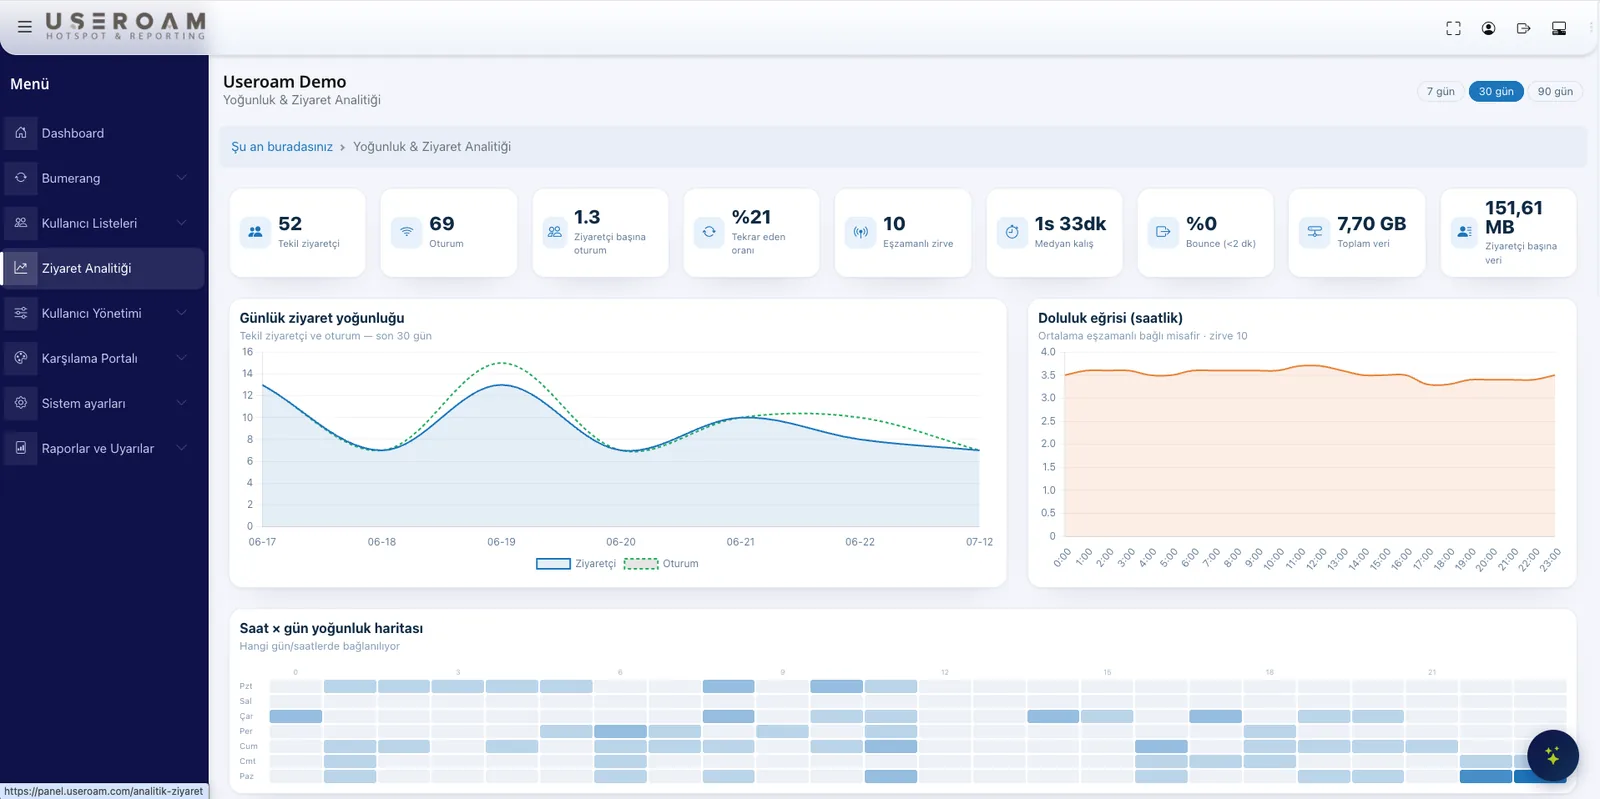Click the Kullanıcı Yönetimi sliders icon
The height and width of the screenshot is (799, 1600).
click(x=21, y=313)
